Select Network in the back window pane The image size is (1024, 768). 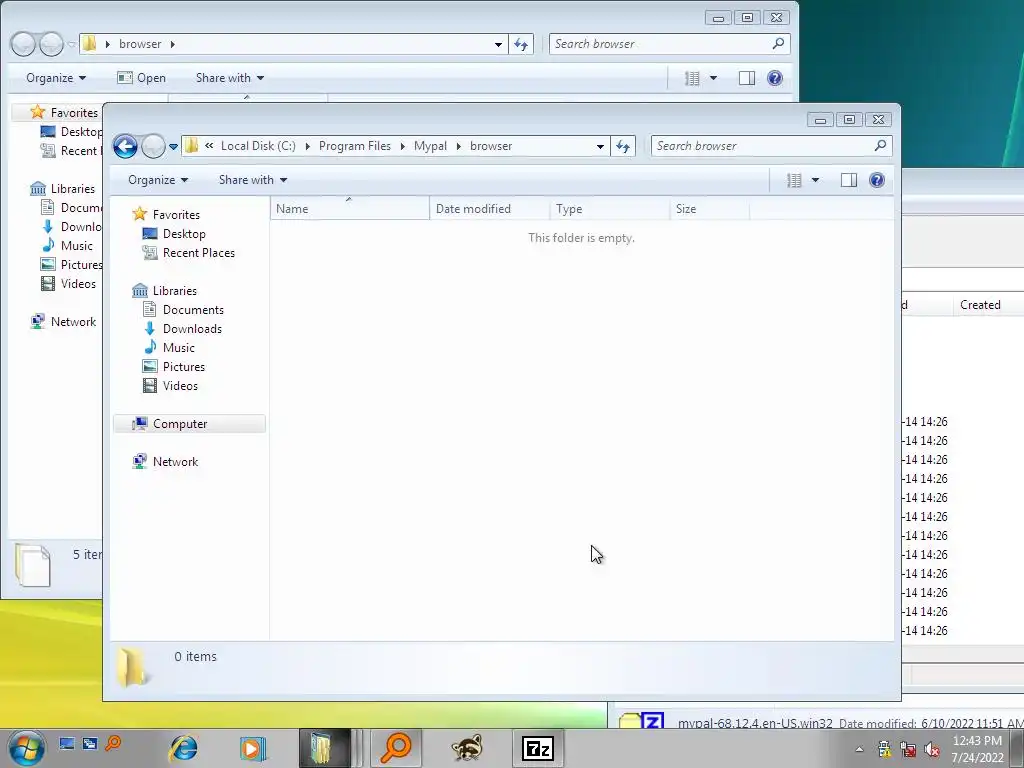click(x=63, y=322)
